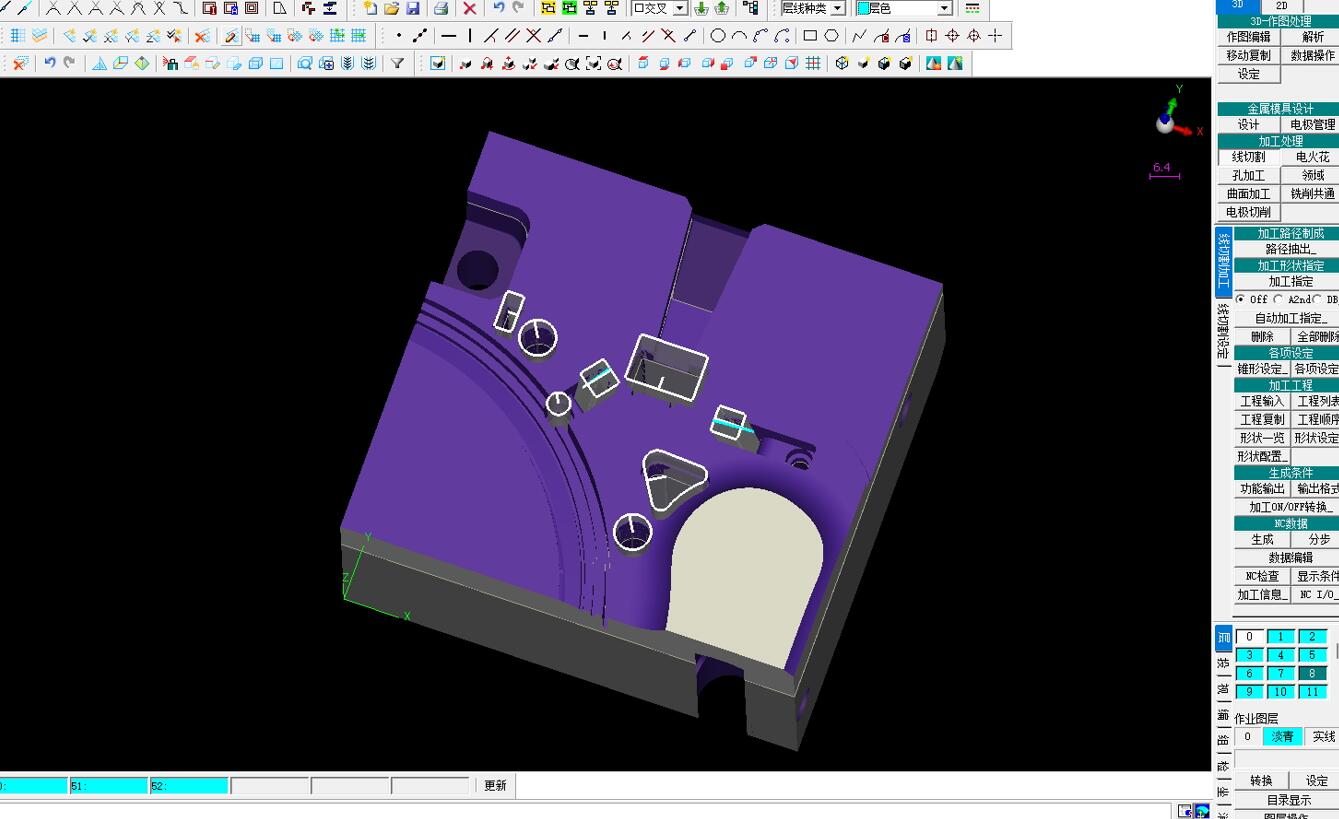Switch to the 3D tab
The image size is (1339, 819).
[x=1238, y=6]
